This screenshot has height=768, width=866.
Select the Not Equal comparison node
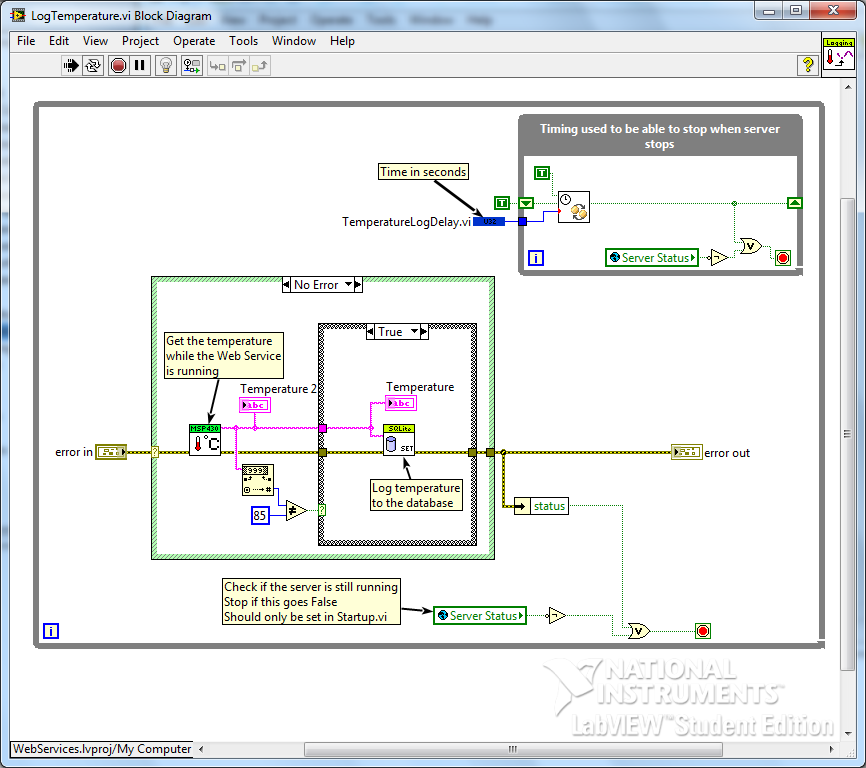click(x=296, y=511)
